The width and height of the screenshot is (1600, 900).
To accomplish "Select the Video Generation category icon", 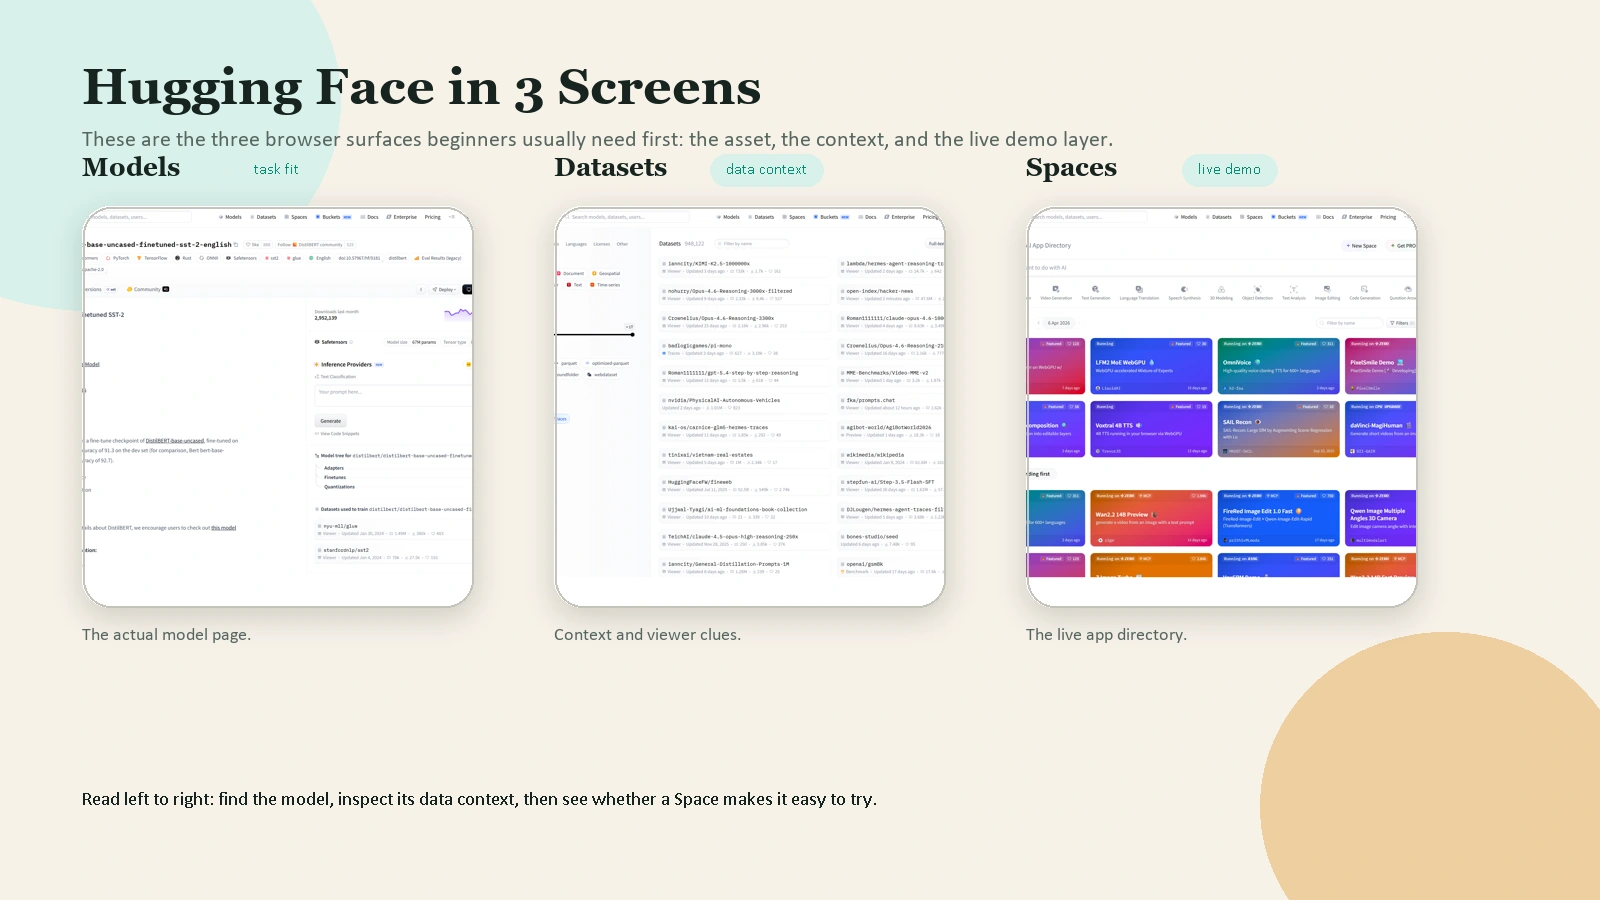I will (x=1056, y=291).
